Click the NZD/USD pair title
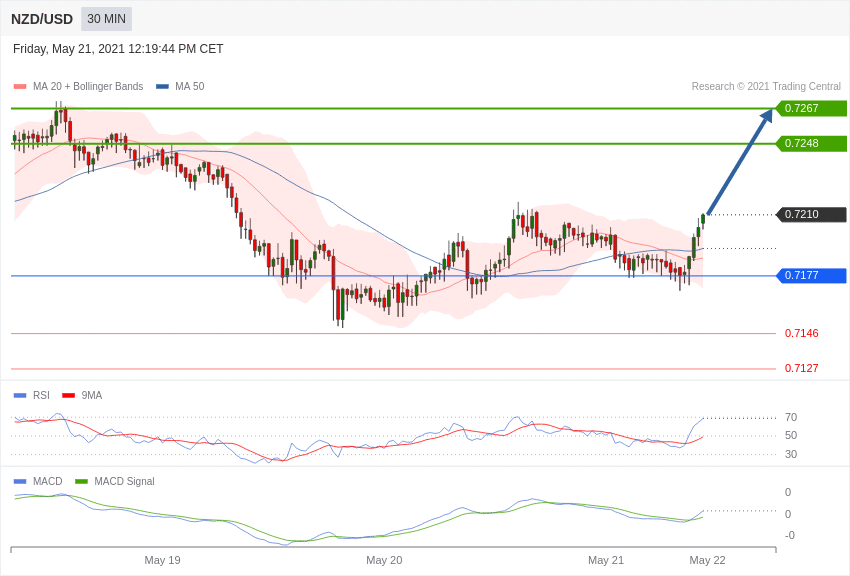850x576 pixels. 42,20
